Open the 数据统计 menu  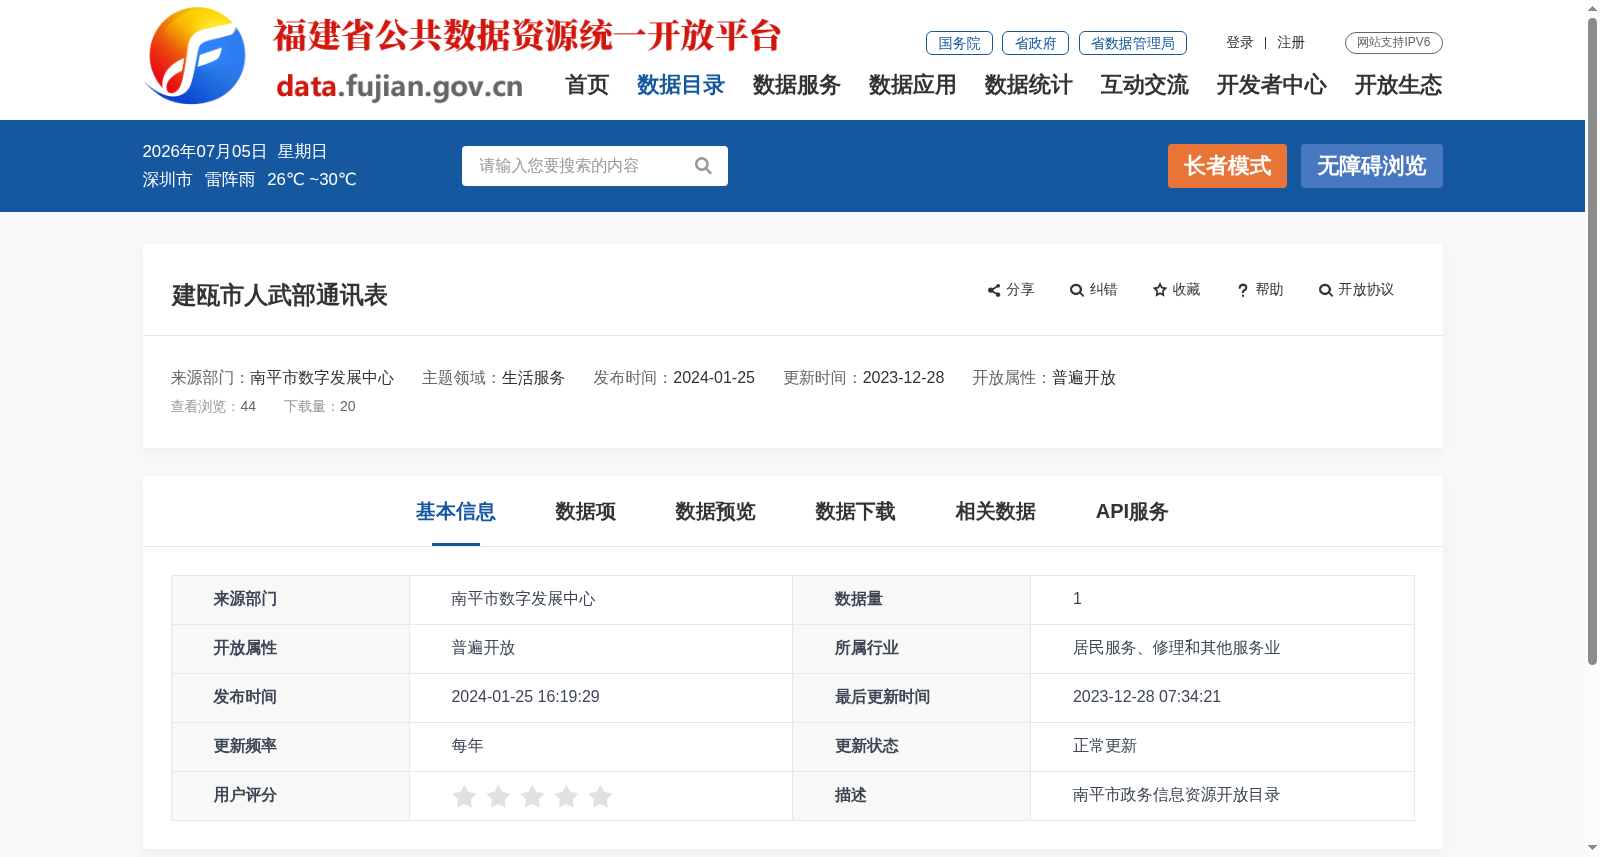point(1029,85)
